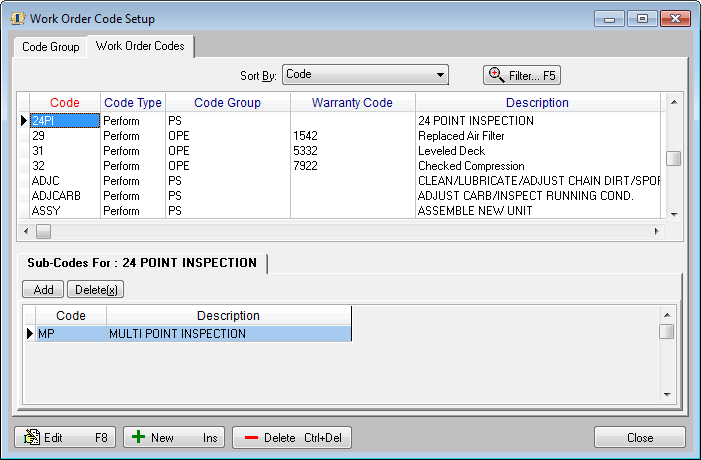Select the 24PI code cell
This screenshot has width=701, height=460.
(65, 121)
